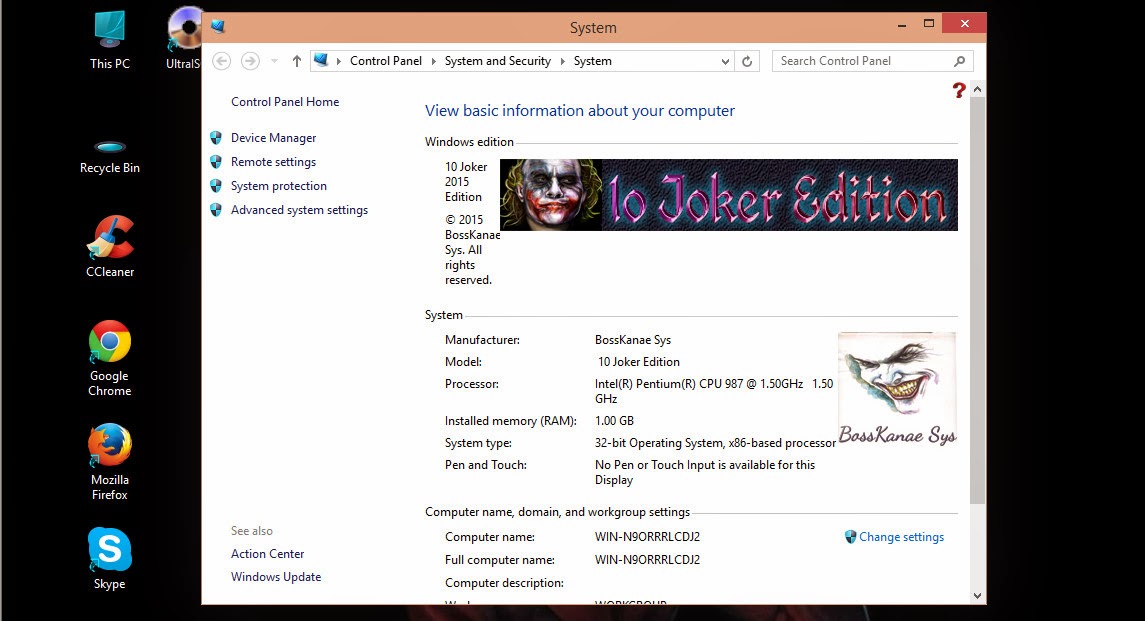Click the vertical scrollbar thumb
Viewport: 1145px width, 621px height.
coord(977,300)
